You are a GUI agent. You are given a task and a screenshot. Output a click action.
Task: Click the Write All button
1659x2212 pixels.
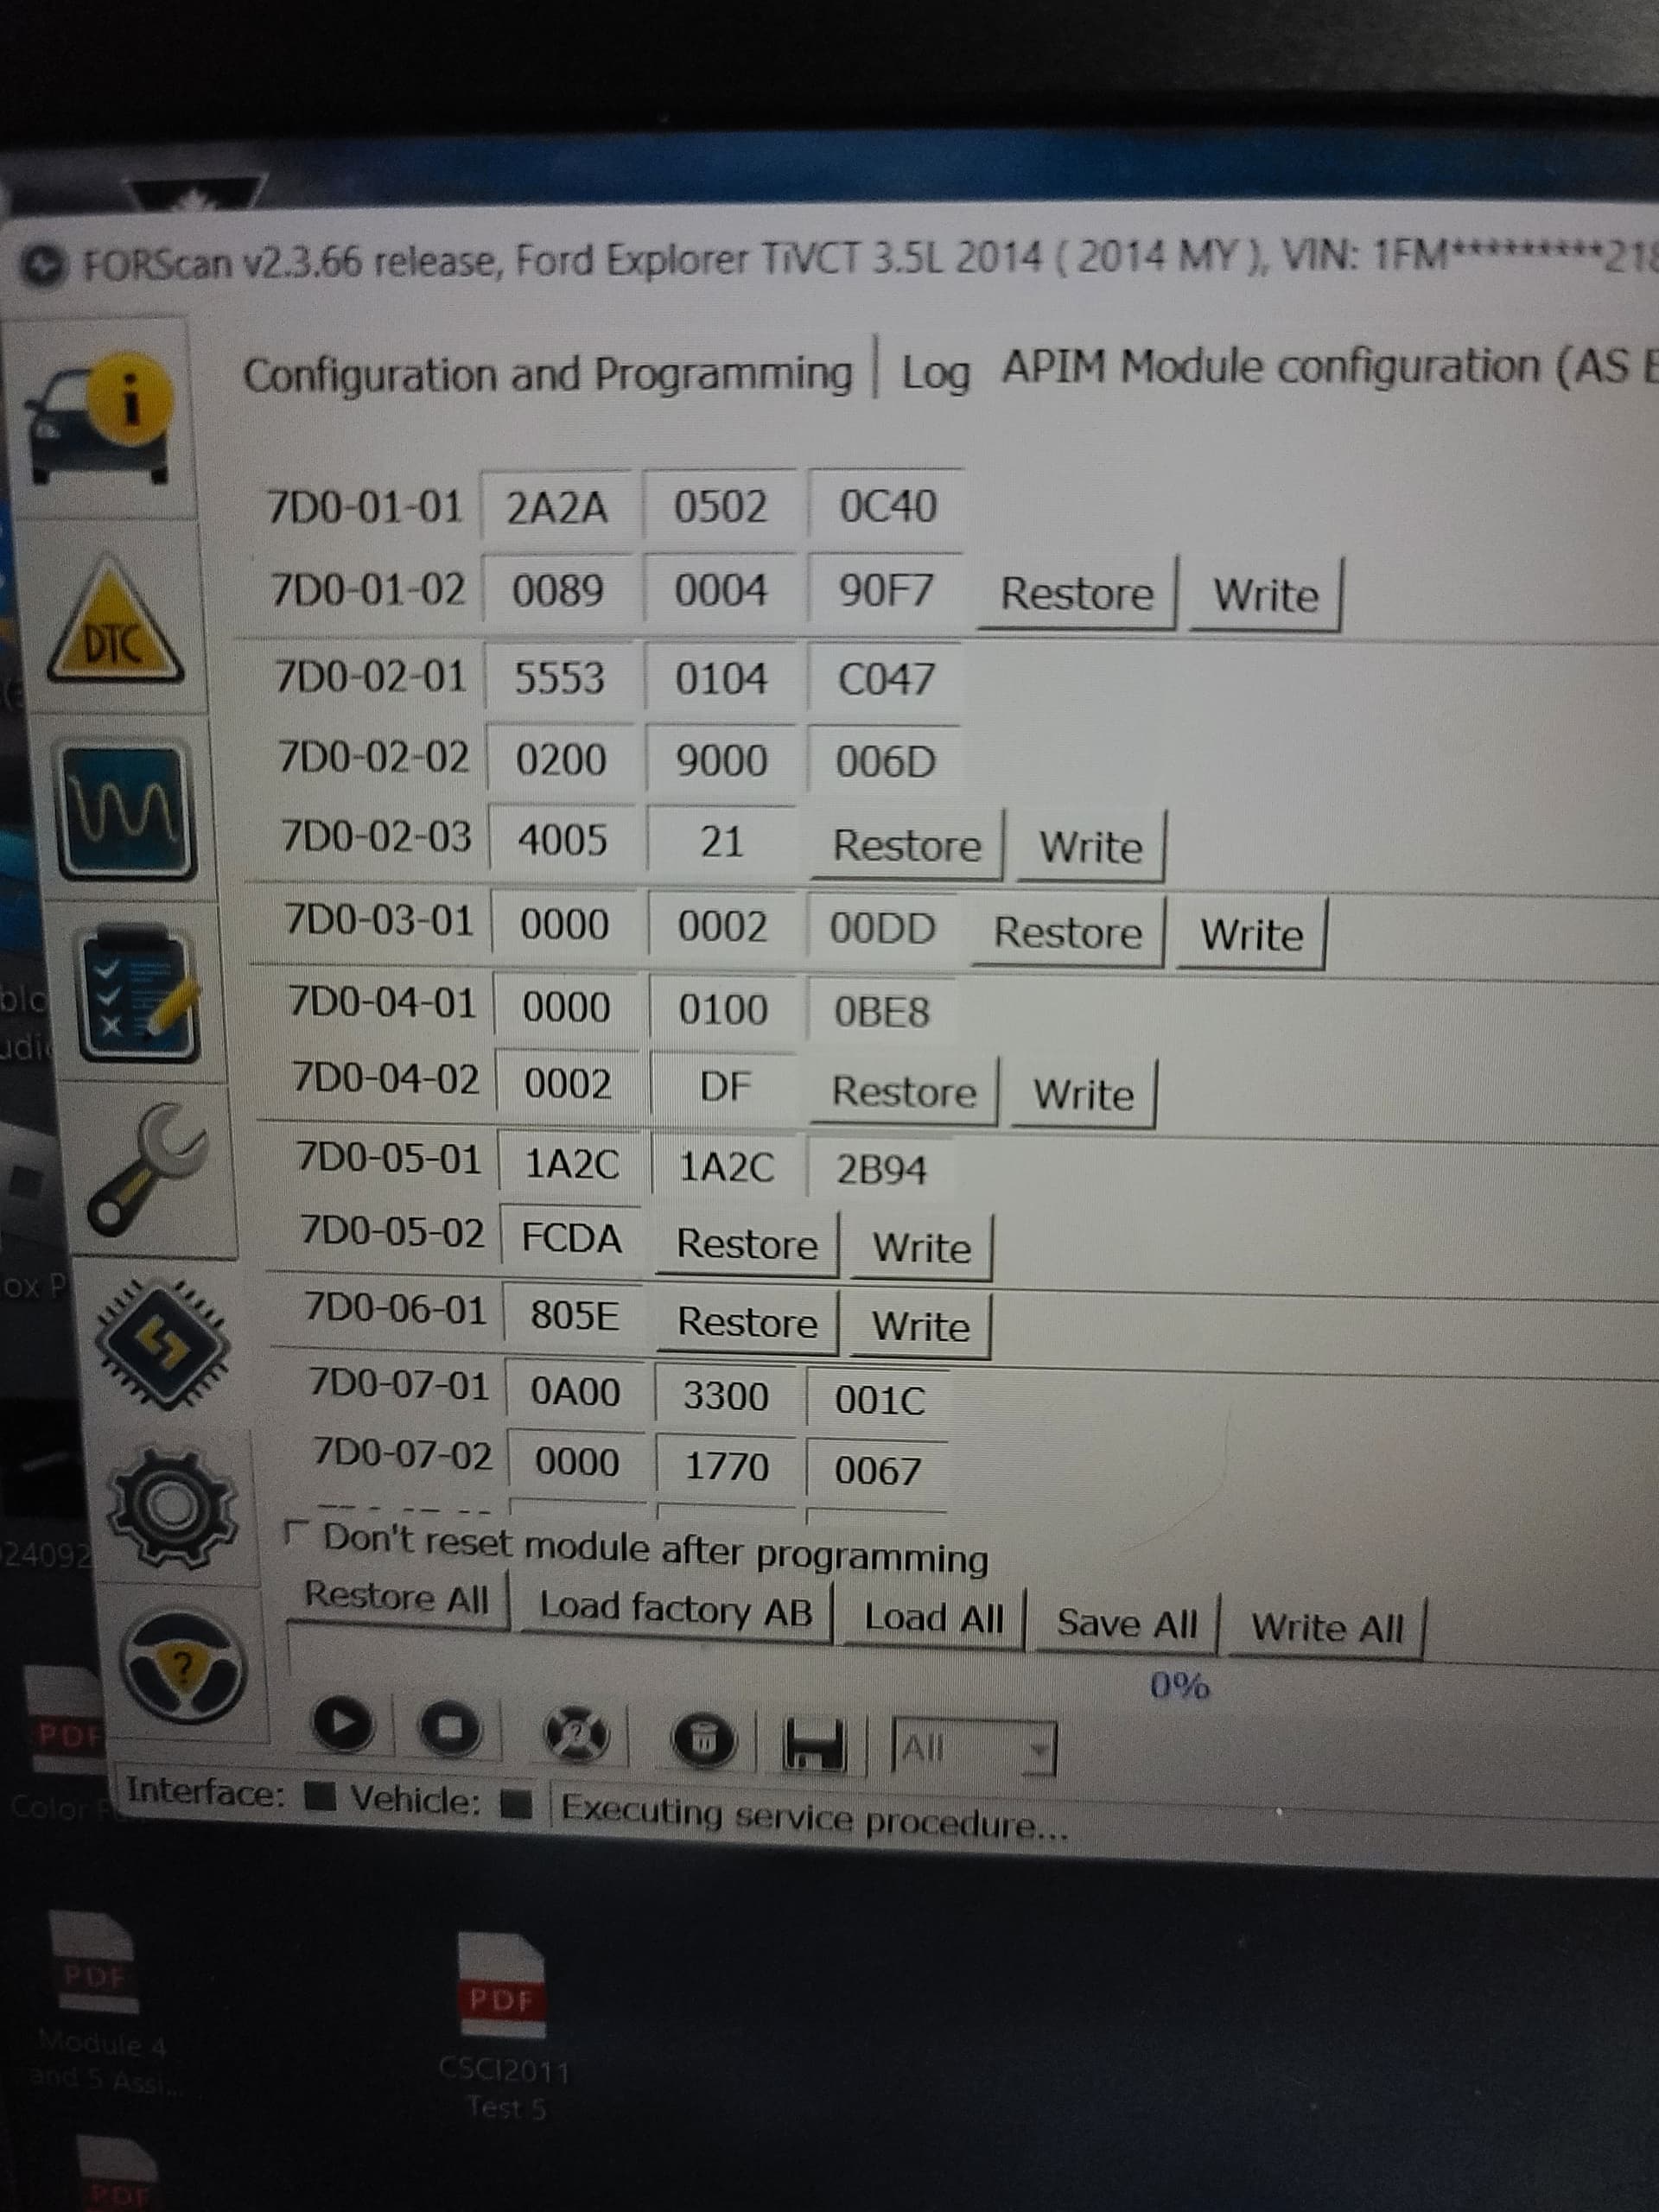(1327, 1628)
